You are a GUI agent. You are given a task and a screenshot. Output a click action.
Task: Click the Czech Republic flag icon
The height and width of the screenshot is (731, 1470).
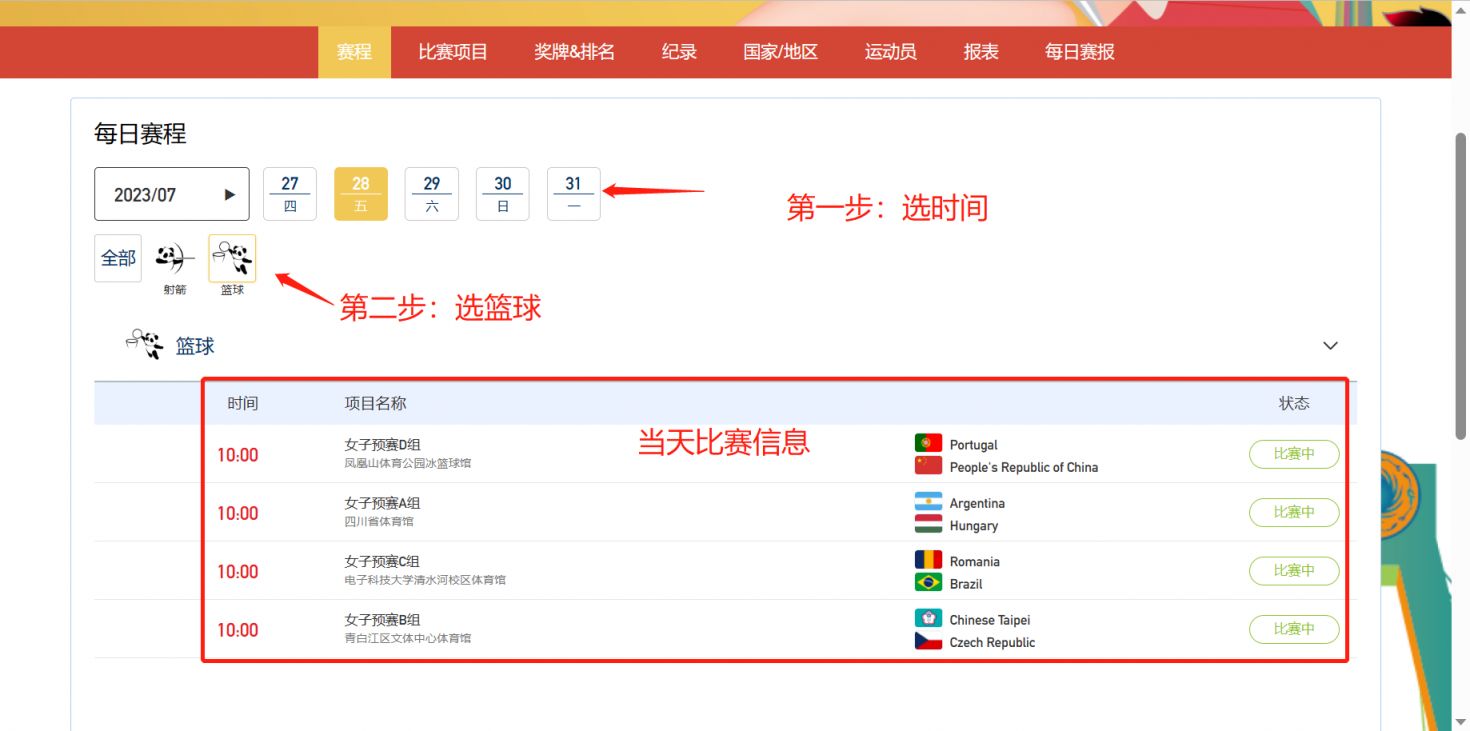pos(928,641)
